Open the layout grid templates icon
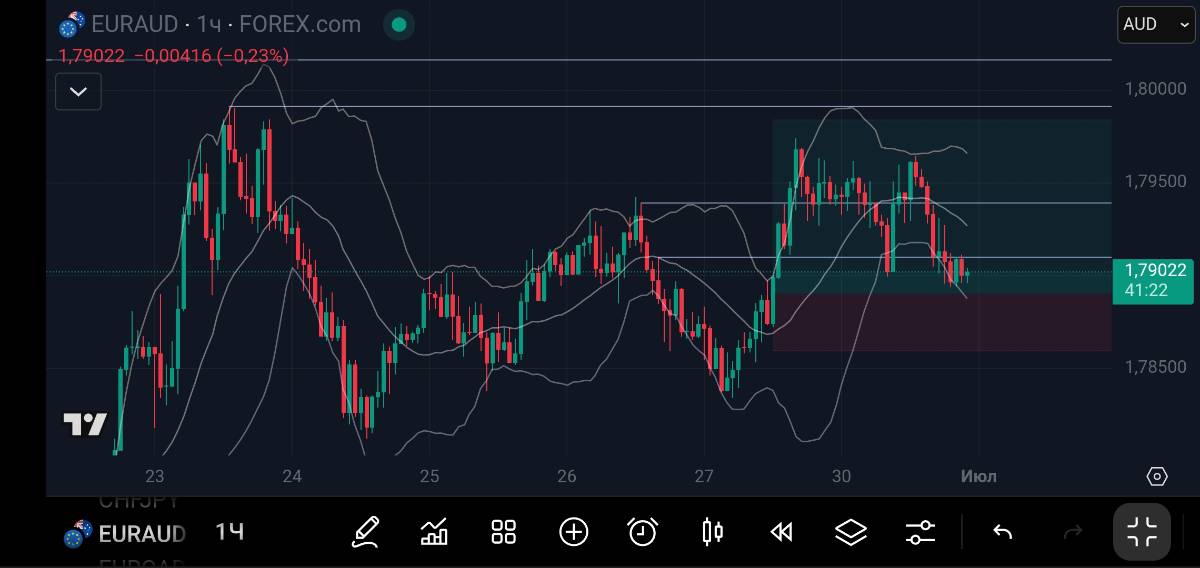1200x568 pixels. coord(503,531)
